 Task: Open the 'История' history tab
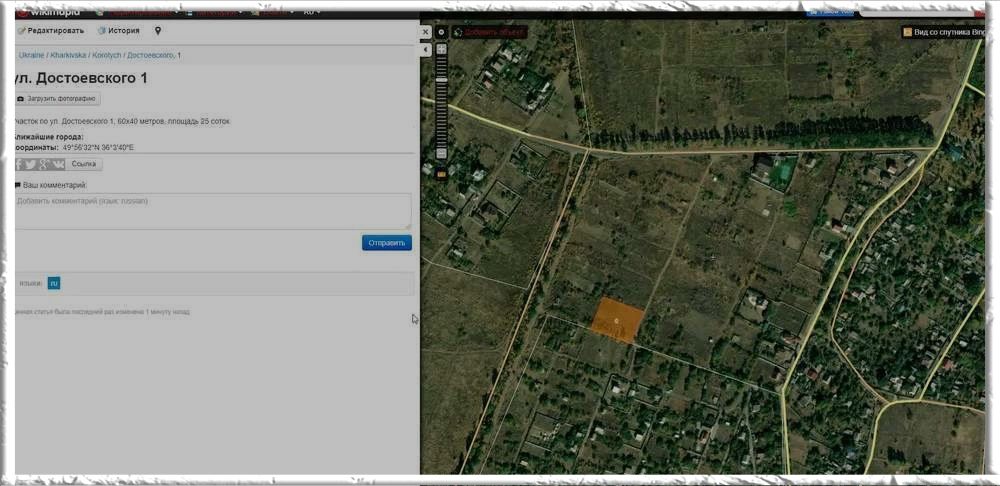(x=119, y=31)
